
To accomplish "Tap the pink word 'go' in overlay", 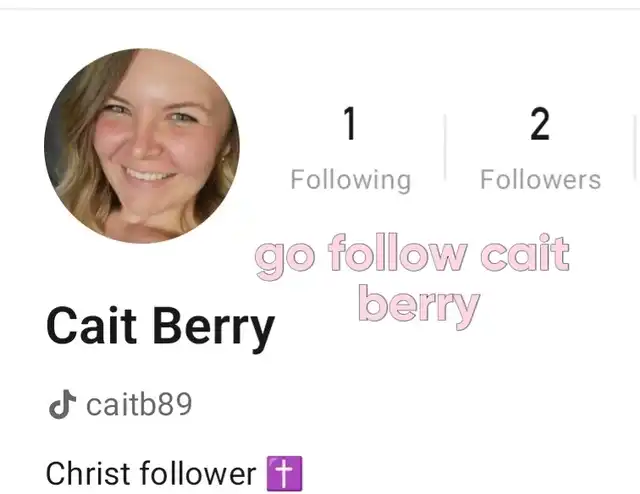I will (x=285, y=260).
